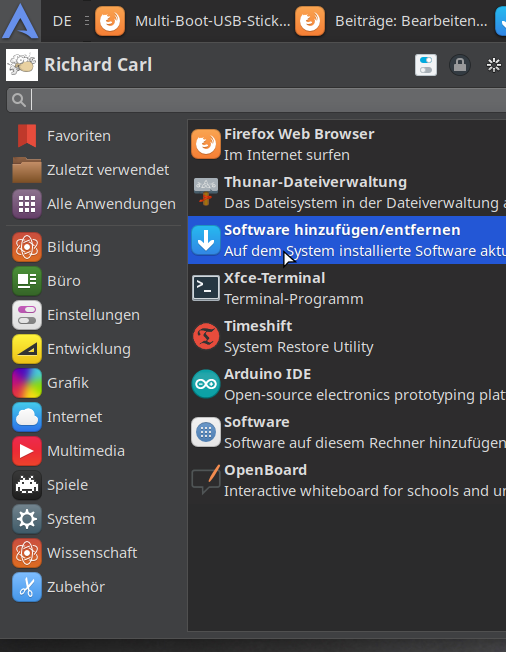Select Spiele category invader icon
This screenshot has height=652, width=506.
click(27, 485)
